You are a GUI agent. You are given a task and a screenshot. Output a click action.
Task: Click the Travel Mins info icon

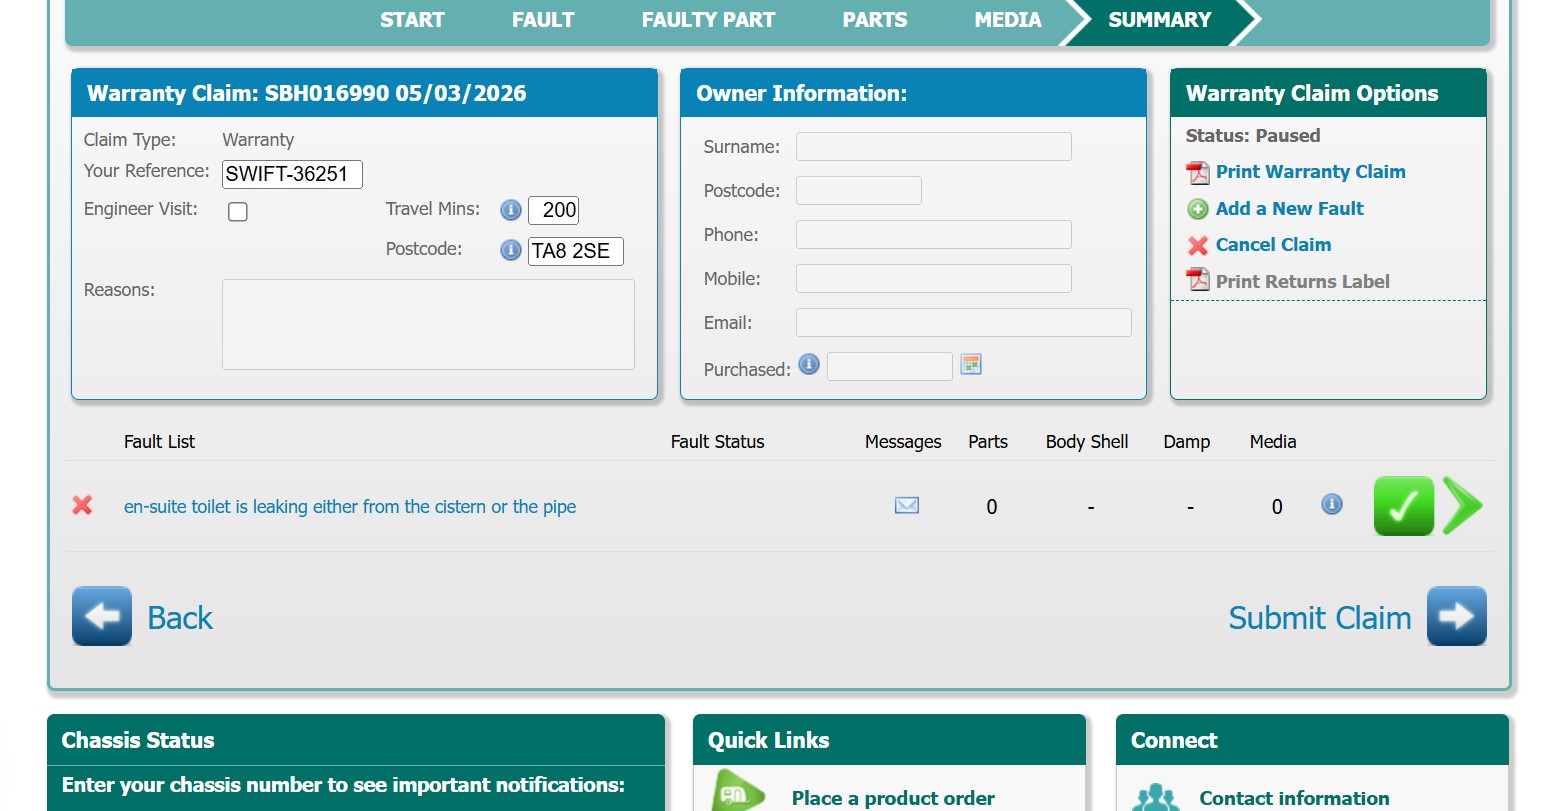511,210
